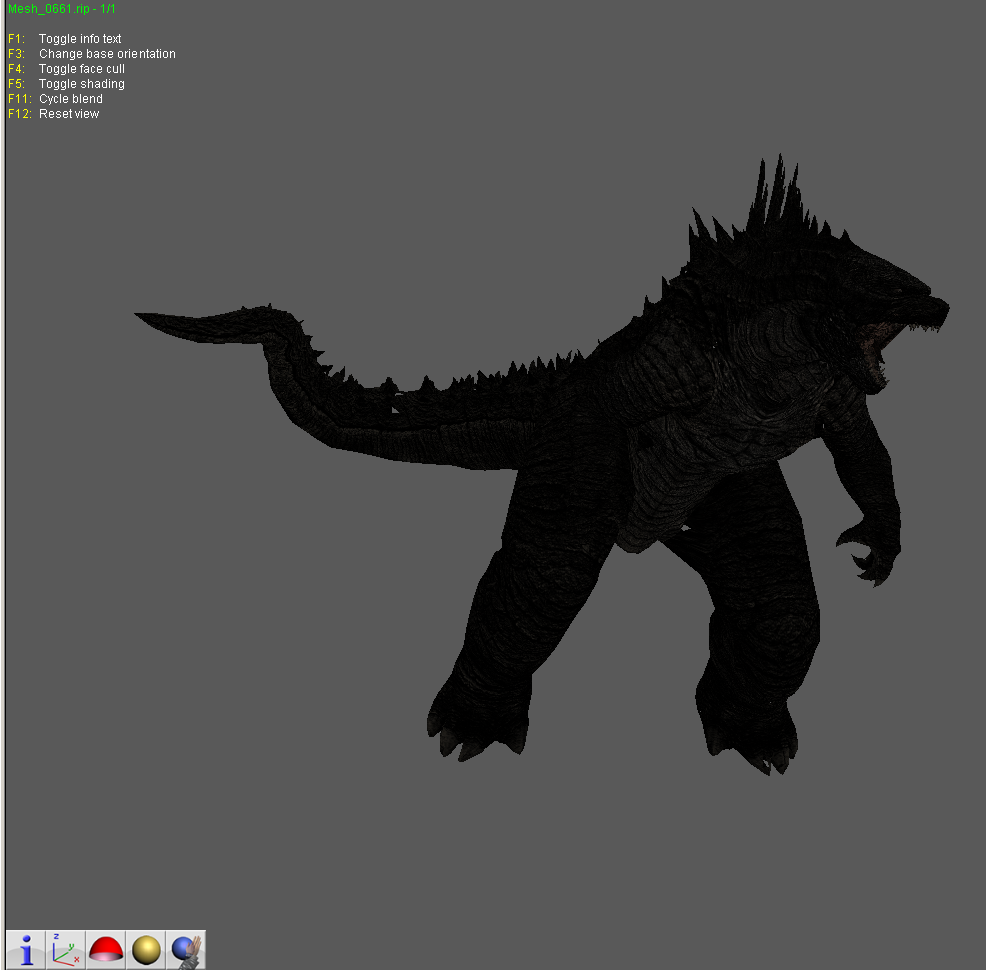Click the blue info "i" icon
This screenshot has height=970, width=986.
pyautogui.click(x=26, y=949)
